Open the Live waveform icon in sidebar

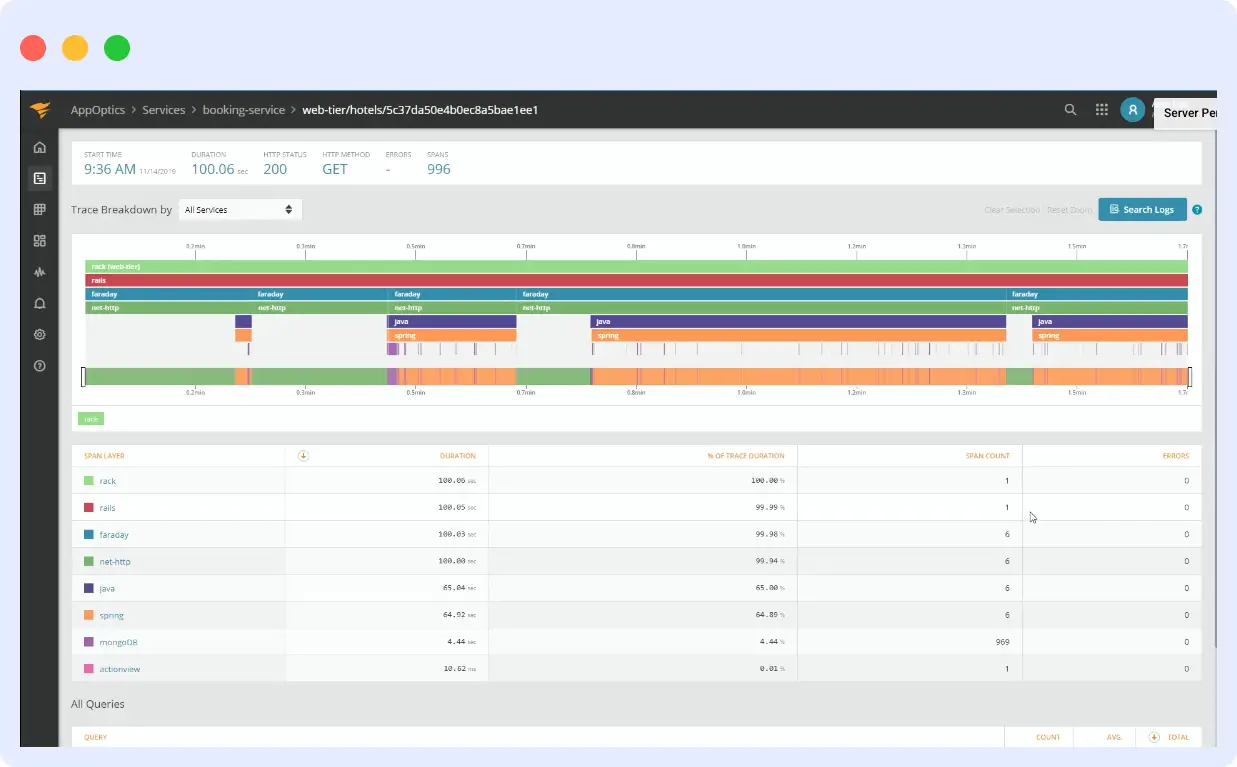coord(39,271)
